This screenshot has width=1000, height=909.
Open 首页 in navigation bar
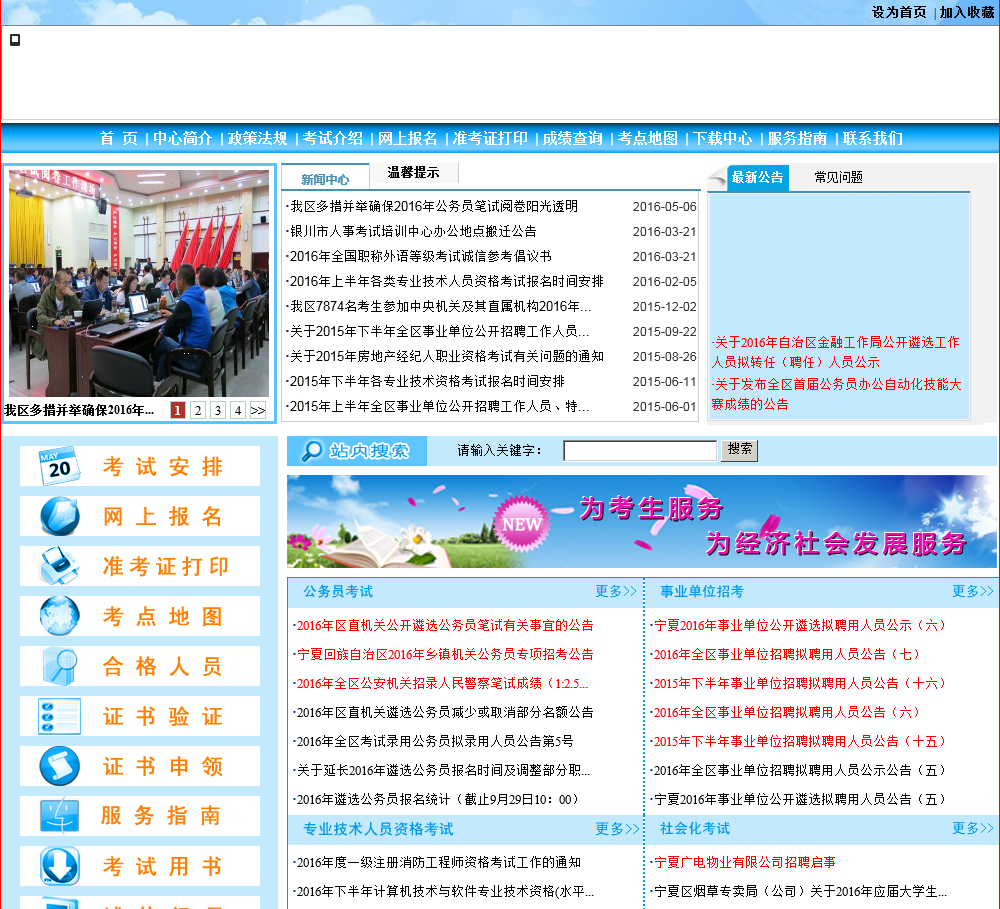tap(119, 138)
